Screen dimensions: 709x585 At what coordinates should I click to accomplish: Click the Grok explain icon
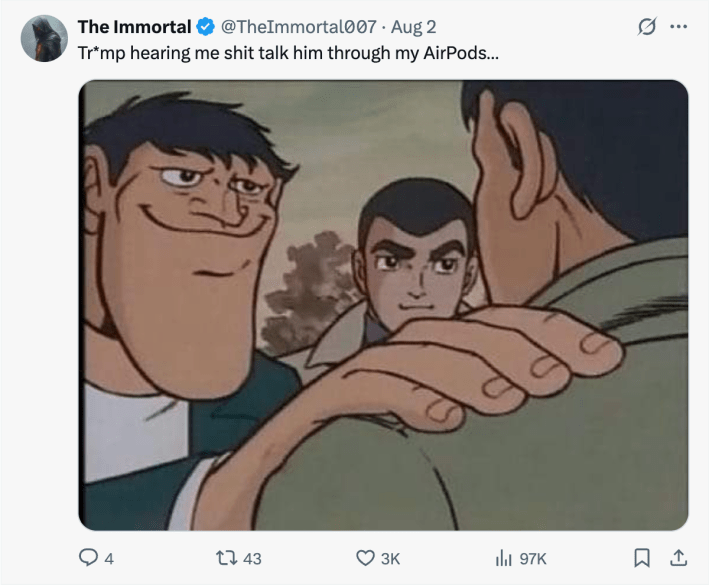[646, 27]
